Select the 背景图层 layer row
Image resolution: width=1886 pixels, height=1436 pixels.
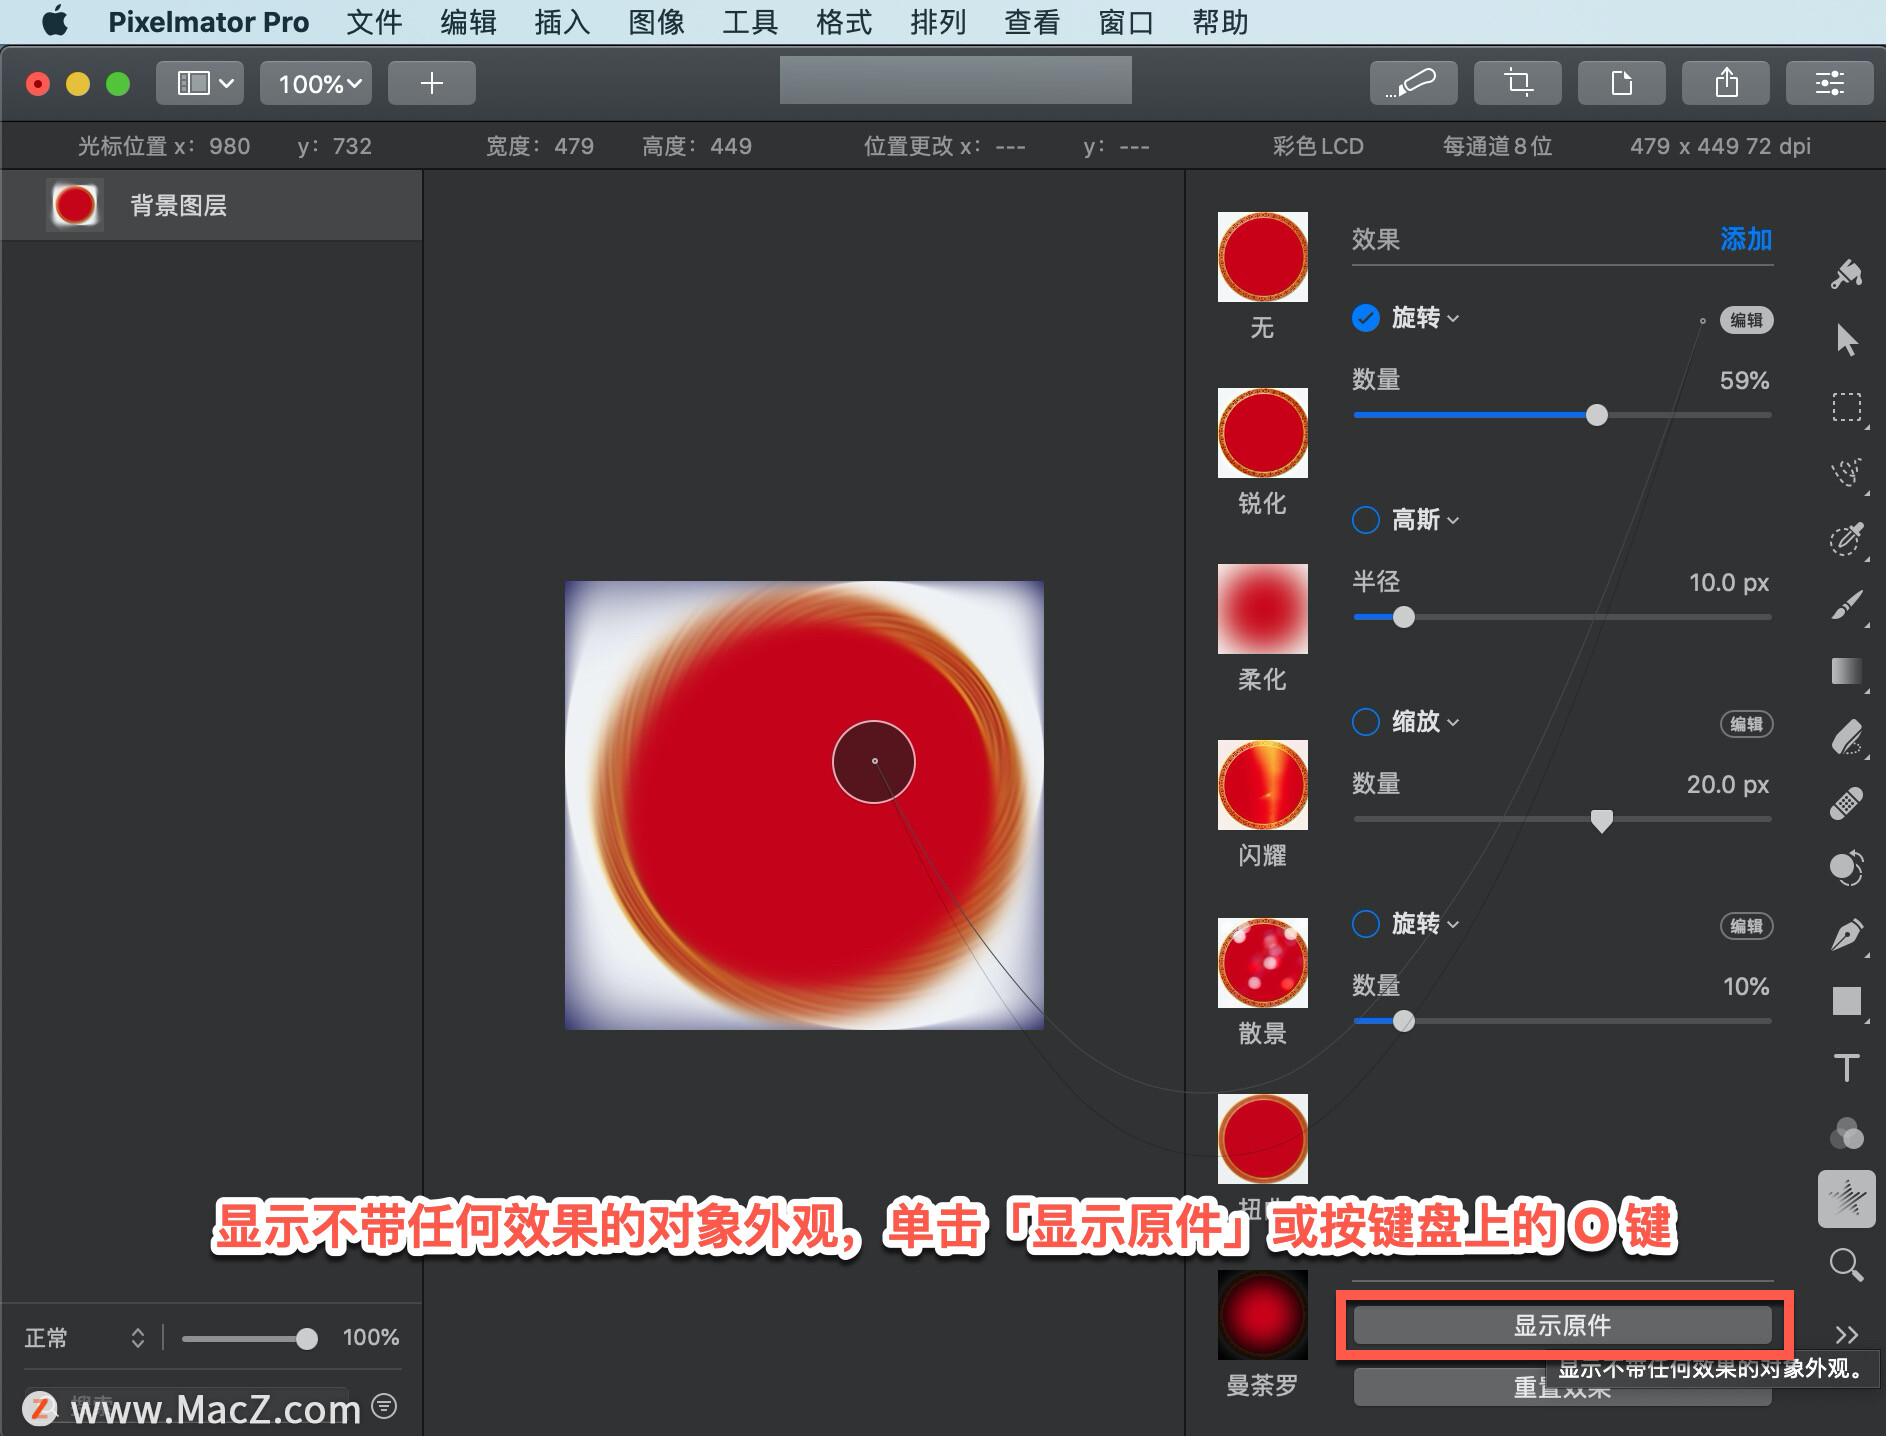point(212,205)
